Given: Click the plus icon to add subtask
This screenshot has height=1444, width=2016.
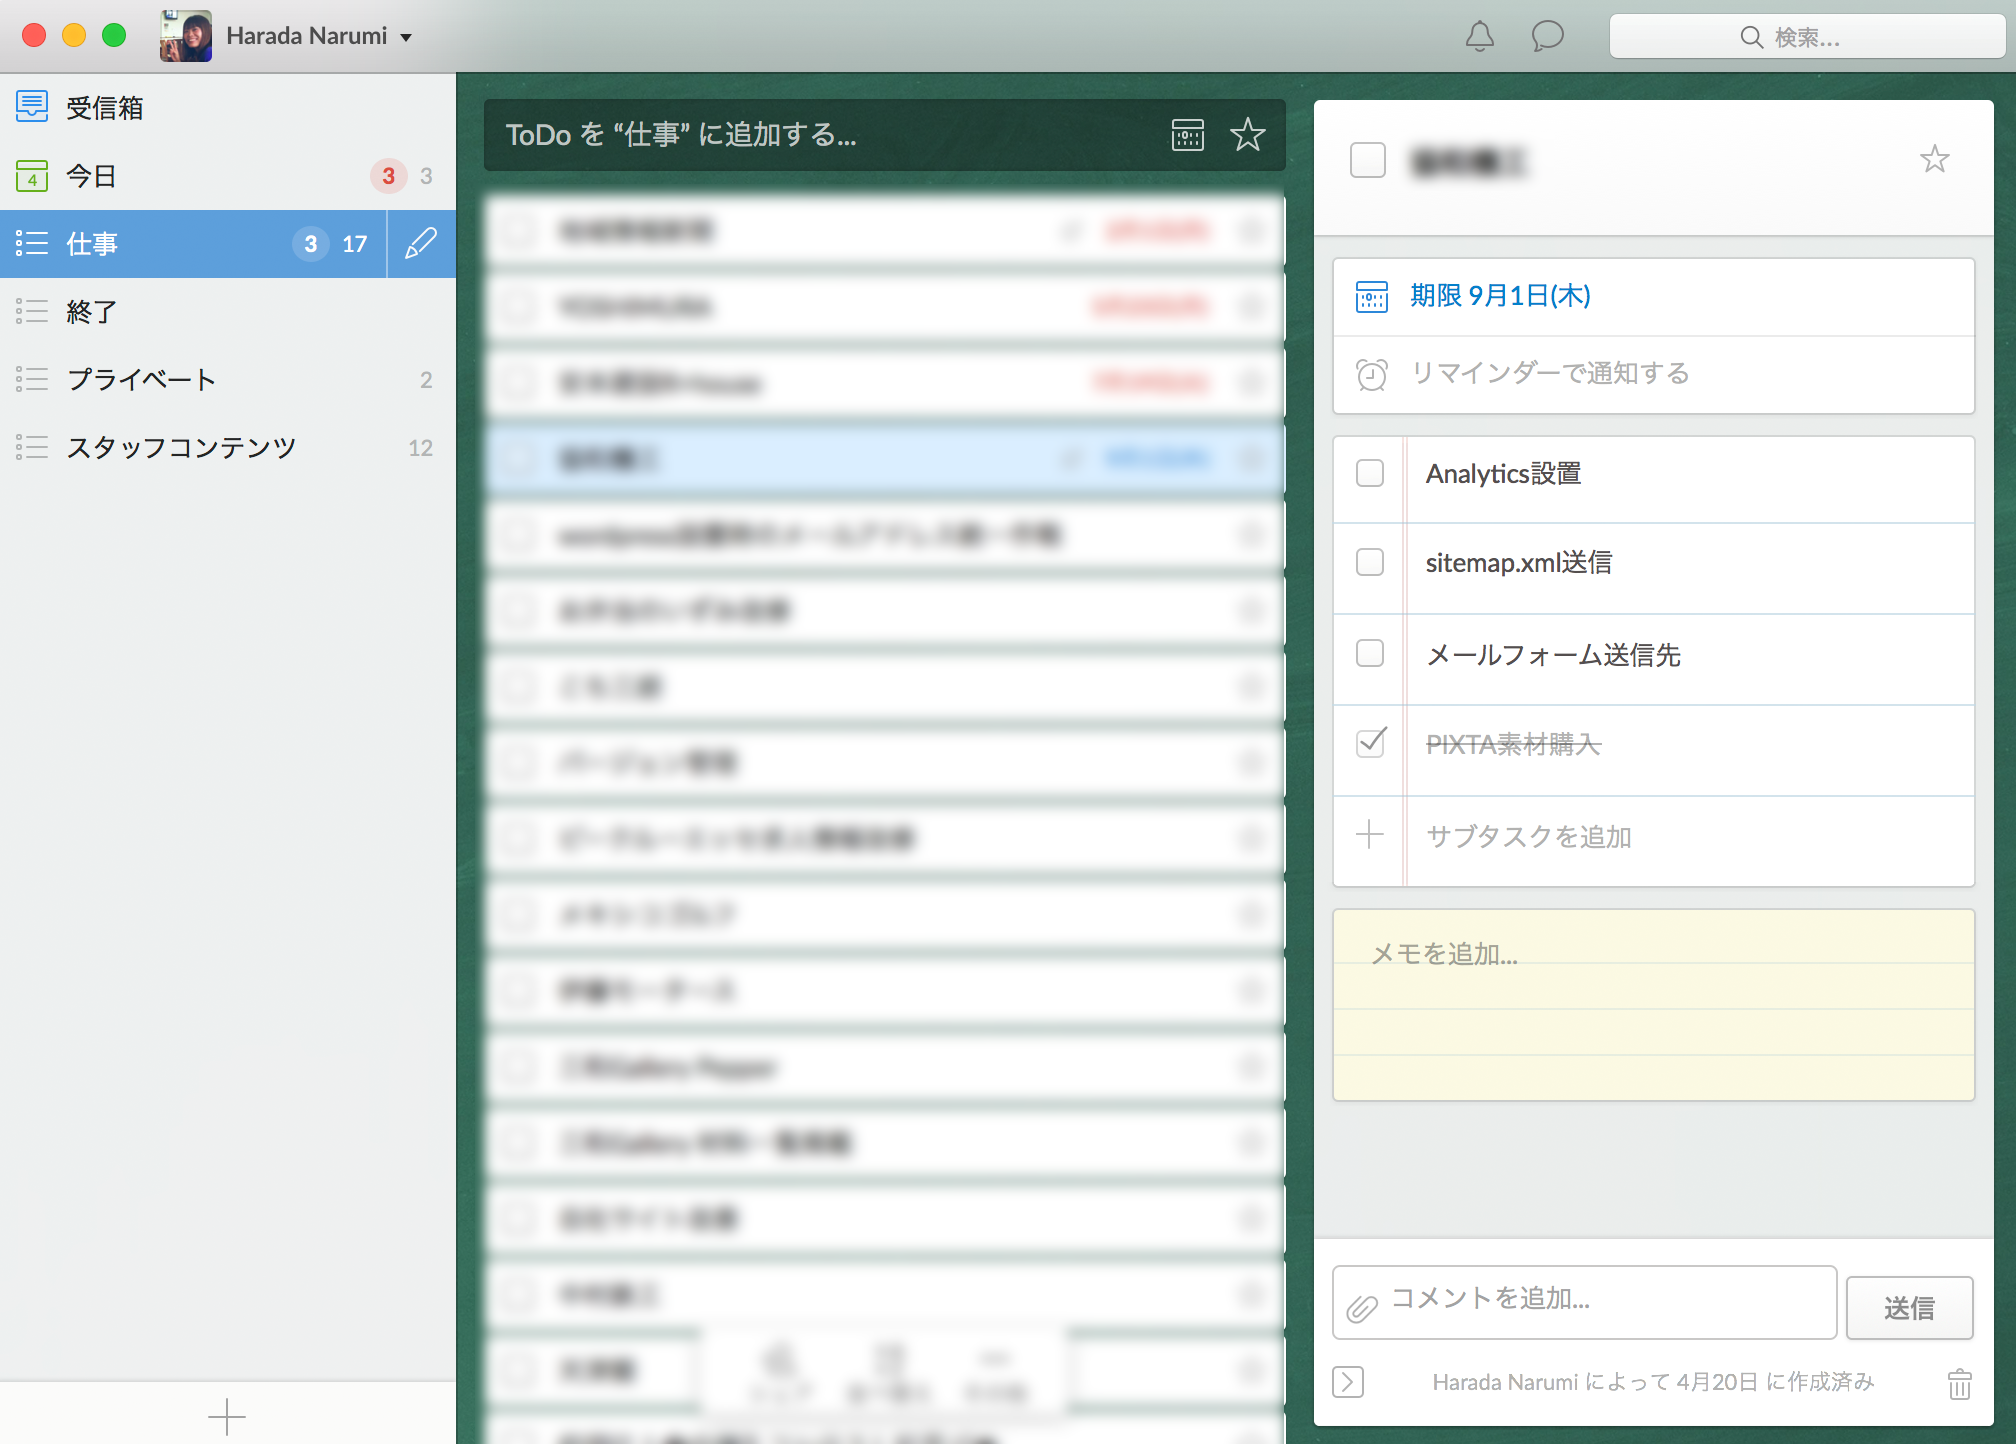Looking at the screenshot, I should point(1370,834).
